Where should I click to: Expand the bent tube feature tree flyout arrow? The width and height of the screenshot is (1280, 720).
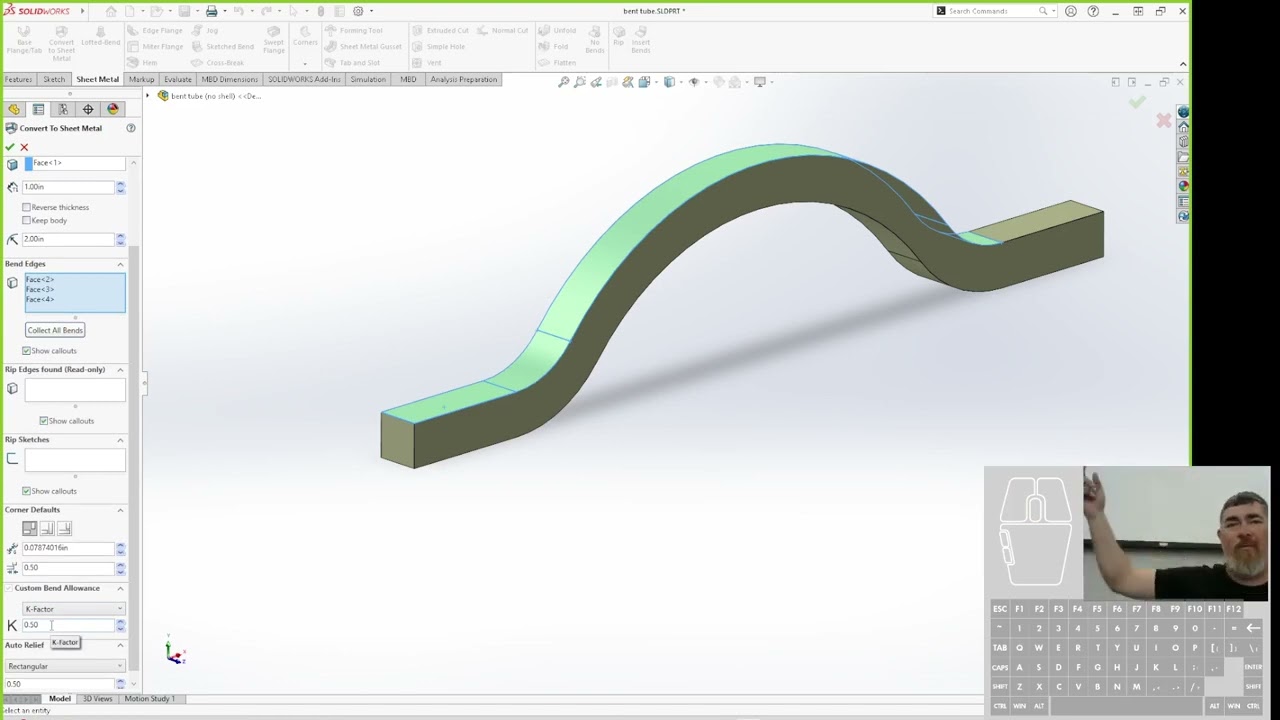click(148, 96)
